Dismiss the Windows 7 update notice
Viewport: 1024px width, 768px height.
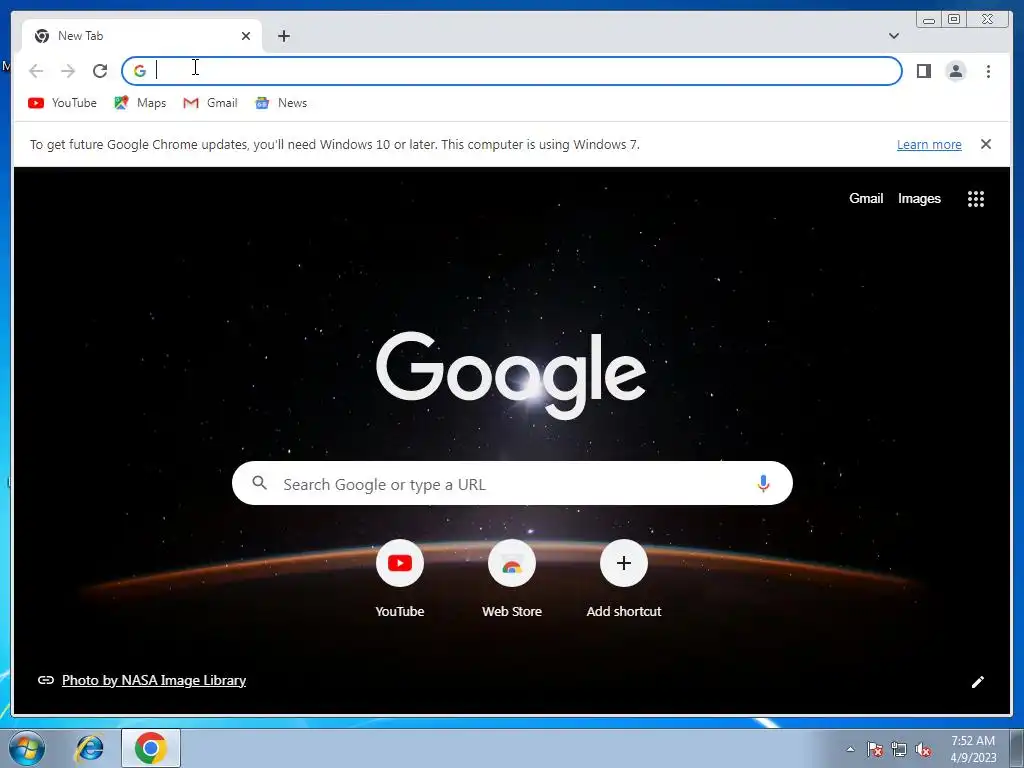[985, 144]
